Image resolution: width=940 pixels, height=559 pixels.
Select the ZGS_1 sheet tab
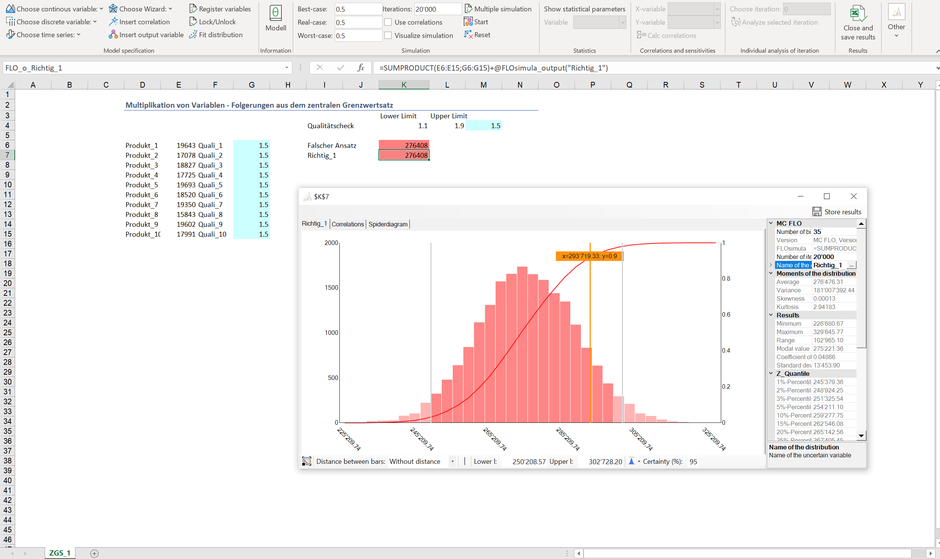[59, 553]
